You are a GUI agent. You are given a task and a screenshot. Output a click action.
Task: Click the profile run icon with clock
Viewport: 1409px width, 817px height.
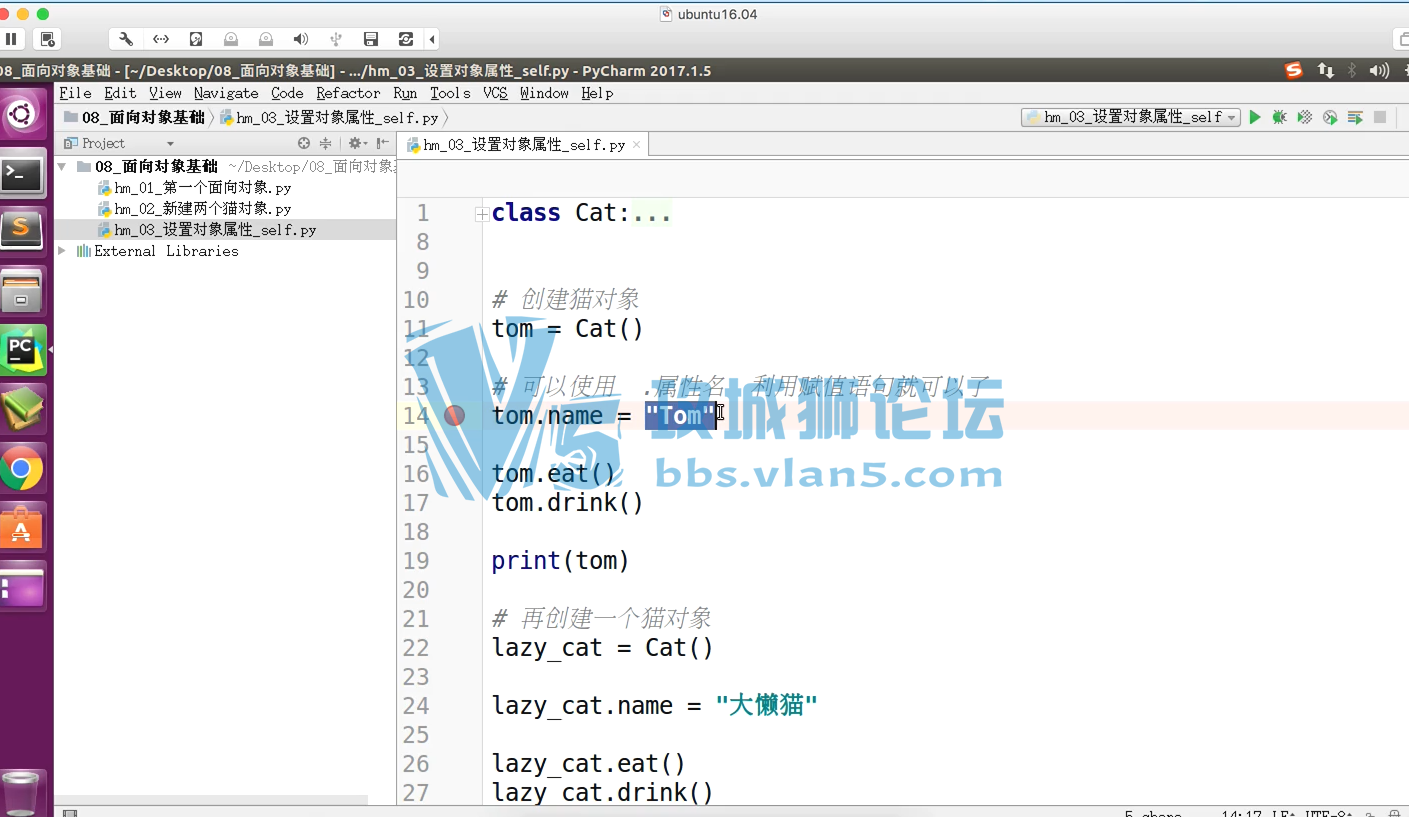[1330, 117]
